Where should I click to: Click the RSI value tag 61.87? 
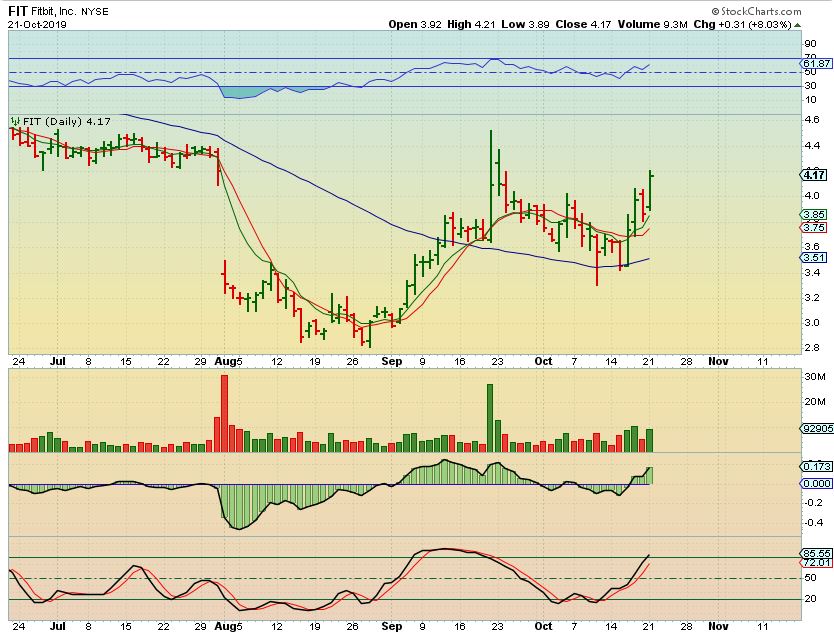click(x=816, y=63)
